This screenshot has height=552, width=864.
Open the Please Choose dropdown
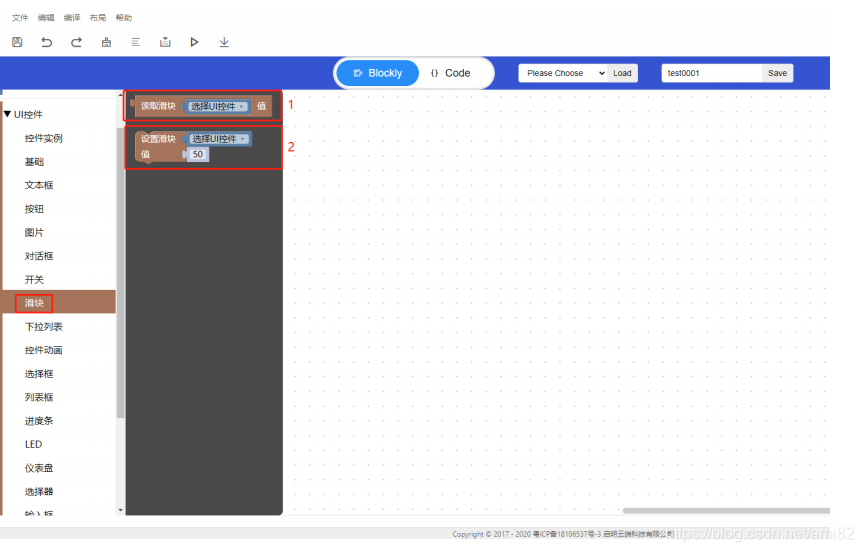pos(563,73)
